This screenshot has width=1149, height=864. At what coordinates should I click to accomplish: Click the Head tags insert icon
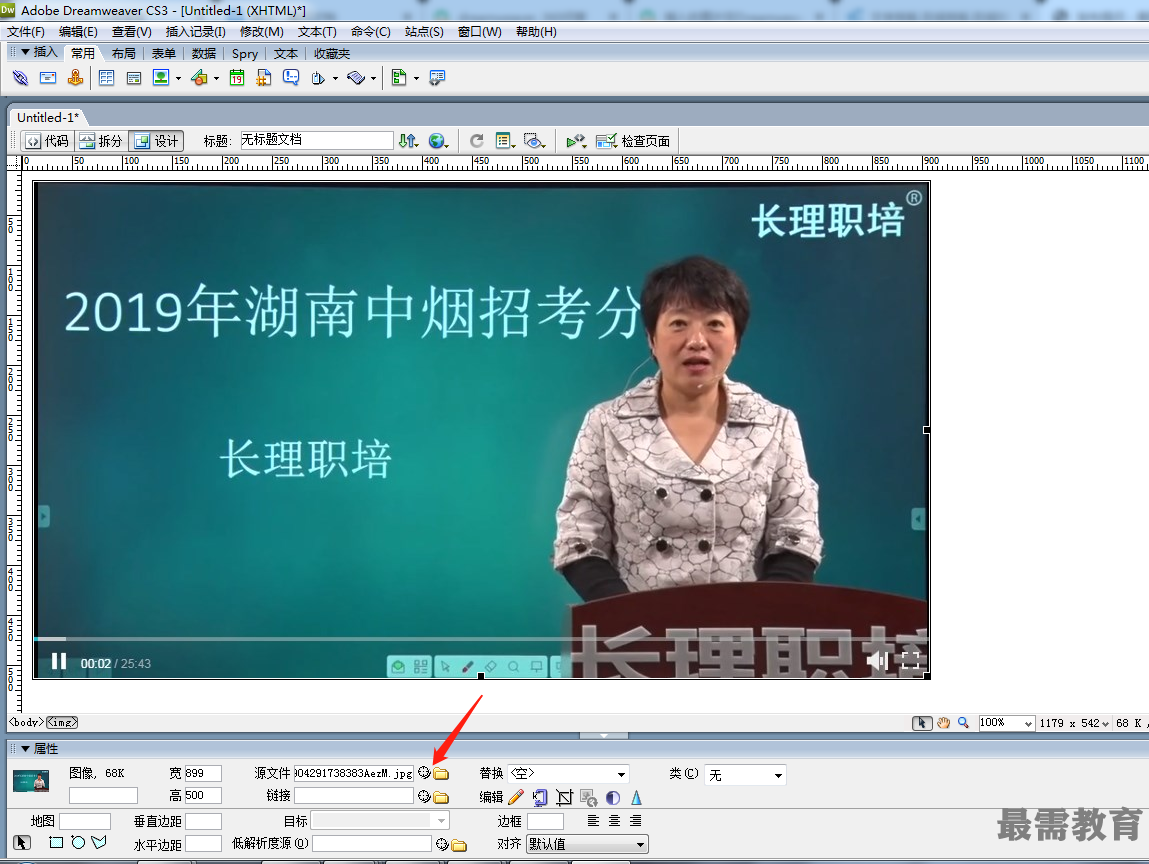(x=318, y=78)
